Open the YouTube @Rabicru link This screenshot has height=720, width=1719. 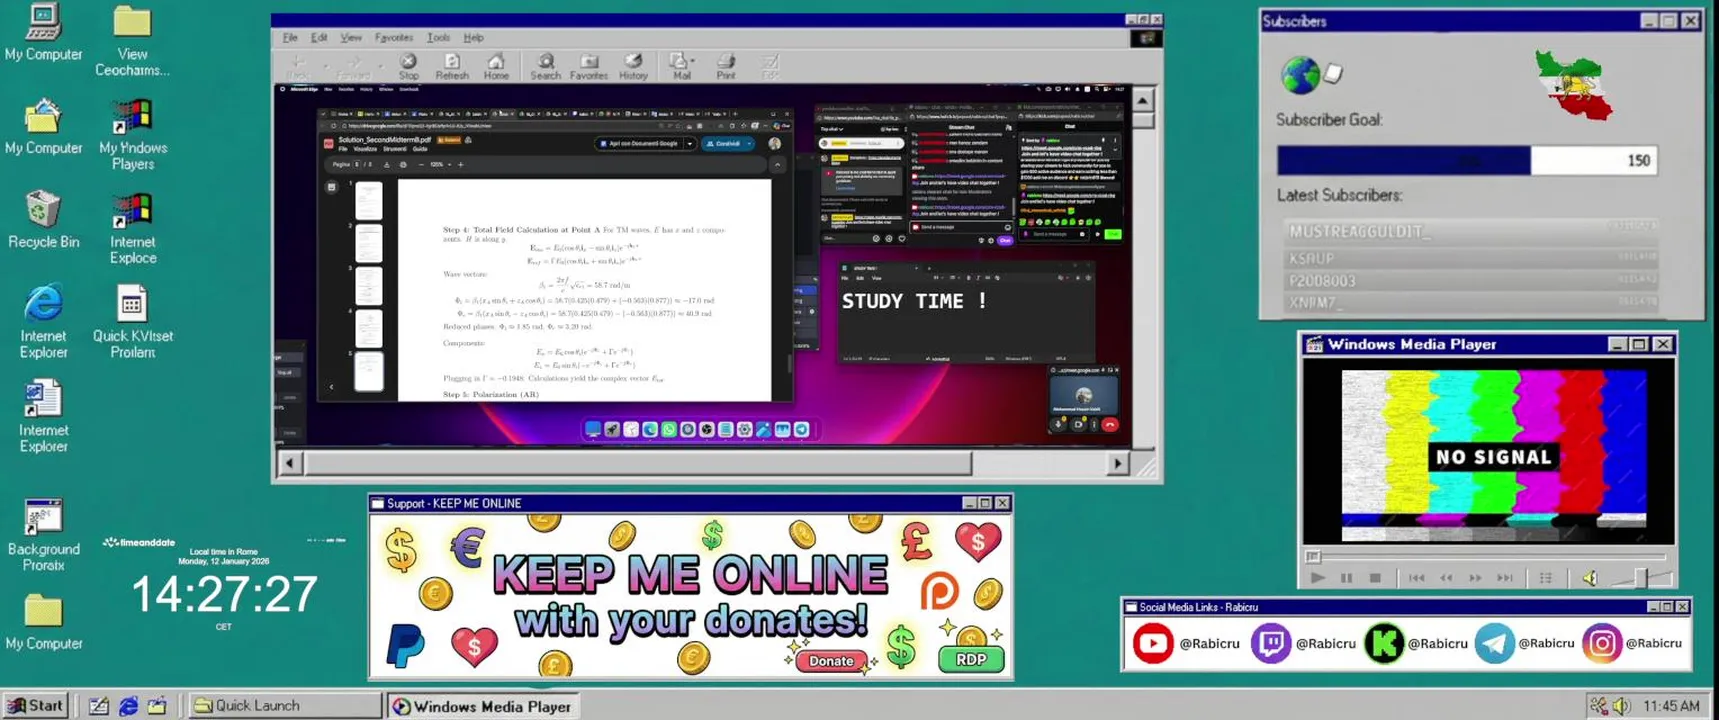[x=1186, y=643]
